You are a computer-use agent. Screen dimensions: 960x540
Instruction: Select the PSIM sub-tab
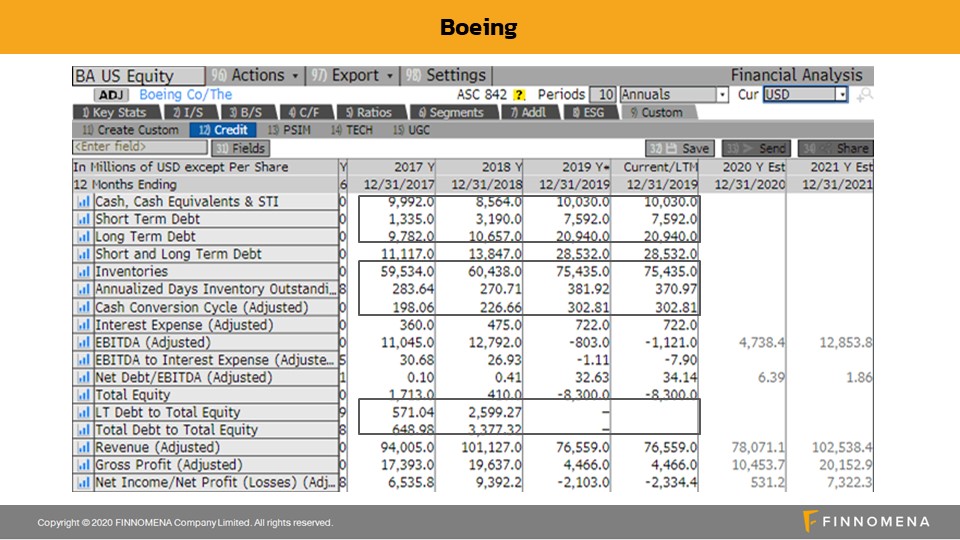(290, 130)
